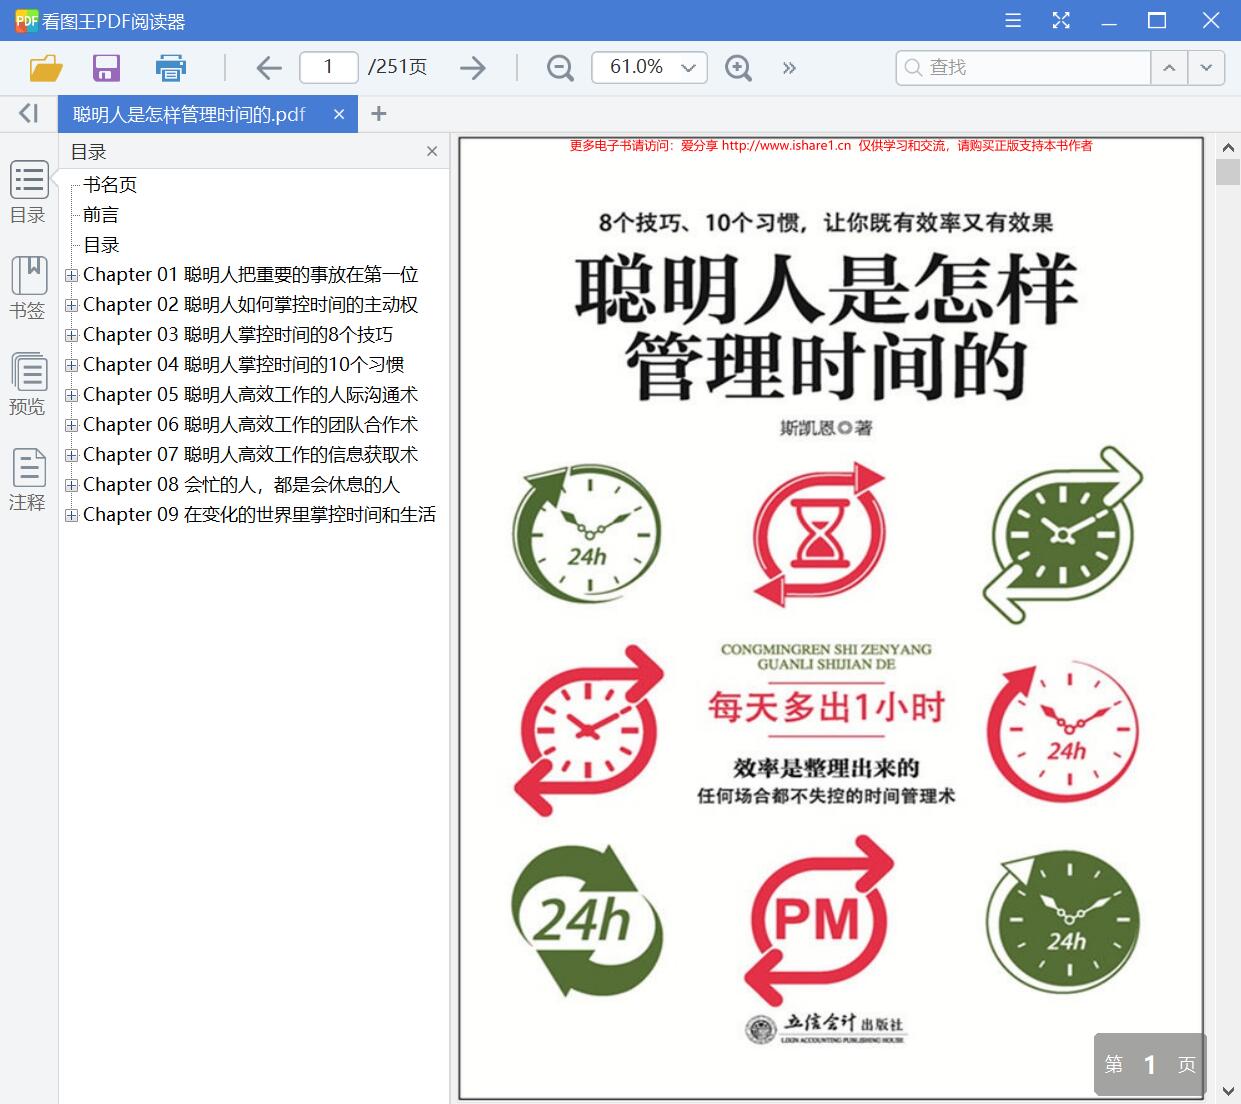Viewport: 1241px width, 1104px height.
Task: Click the 查找 search input field
Action: point(1023,68)
